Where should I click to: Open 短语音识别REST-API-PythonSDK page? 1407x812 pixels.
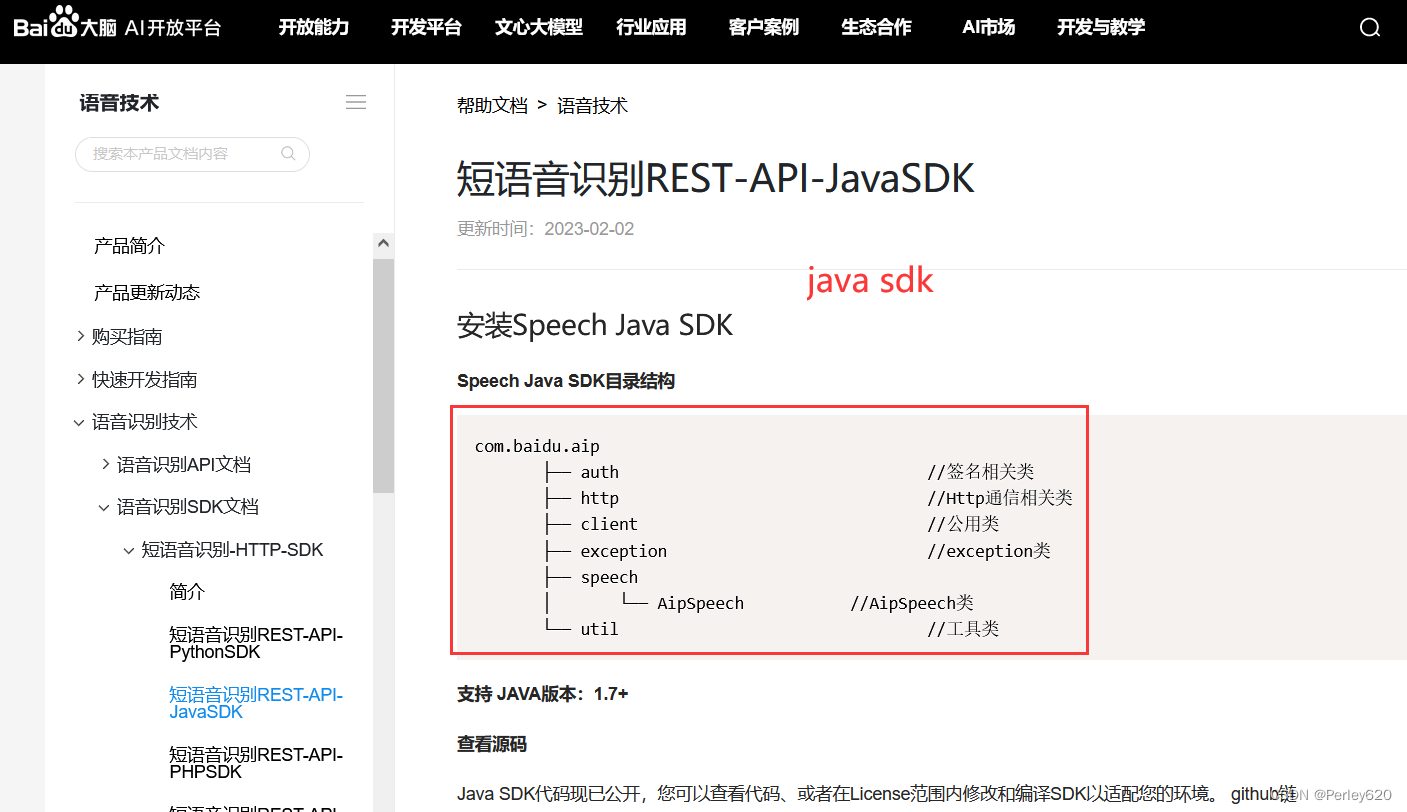pyautogui.click(x=256, y=643)
